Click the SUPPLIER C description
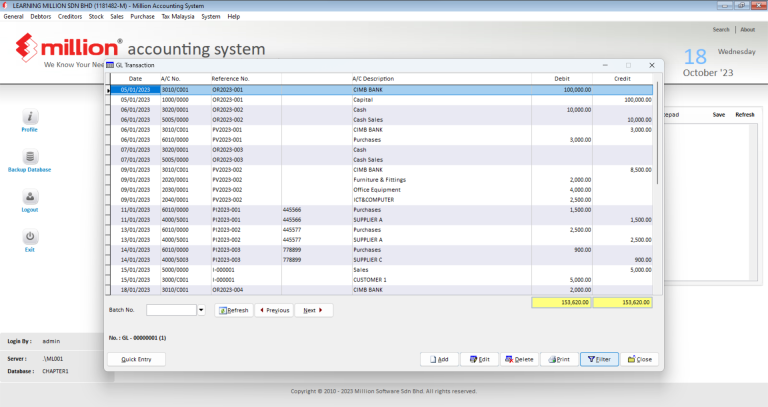Image resolution: width=768 pixels, height=407 pixels. (368, 260)
